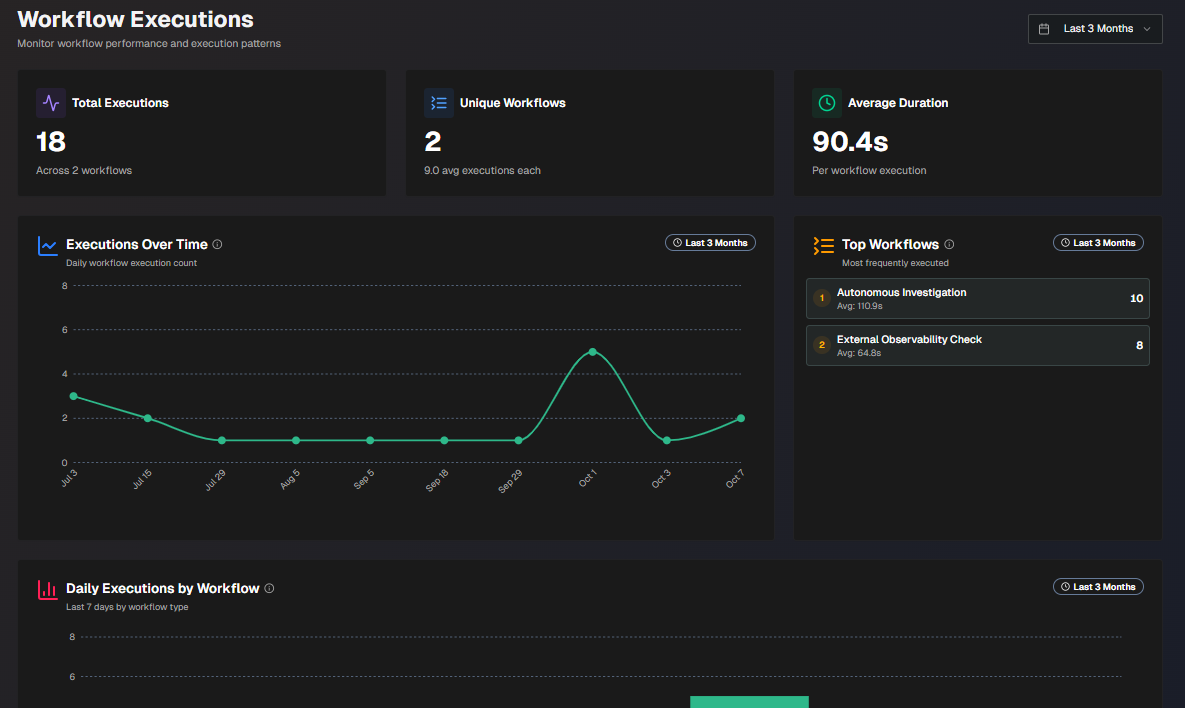Click the Top Workflows orange list icon
The width and height of the screenshot is (1185, 708).
point(823,245)
